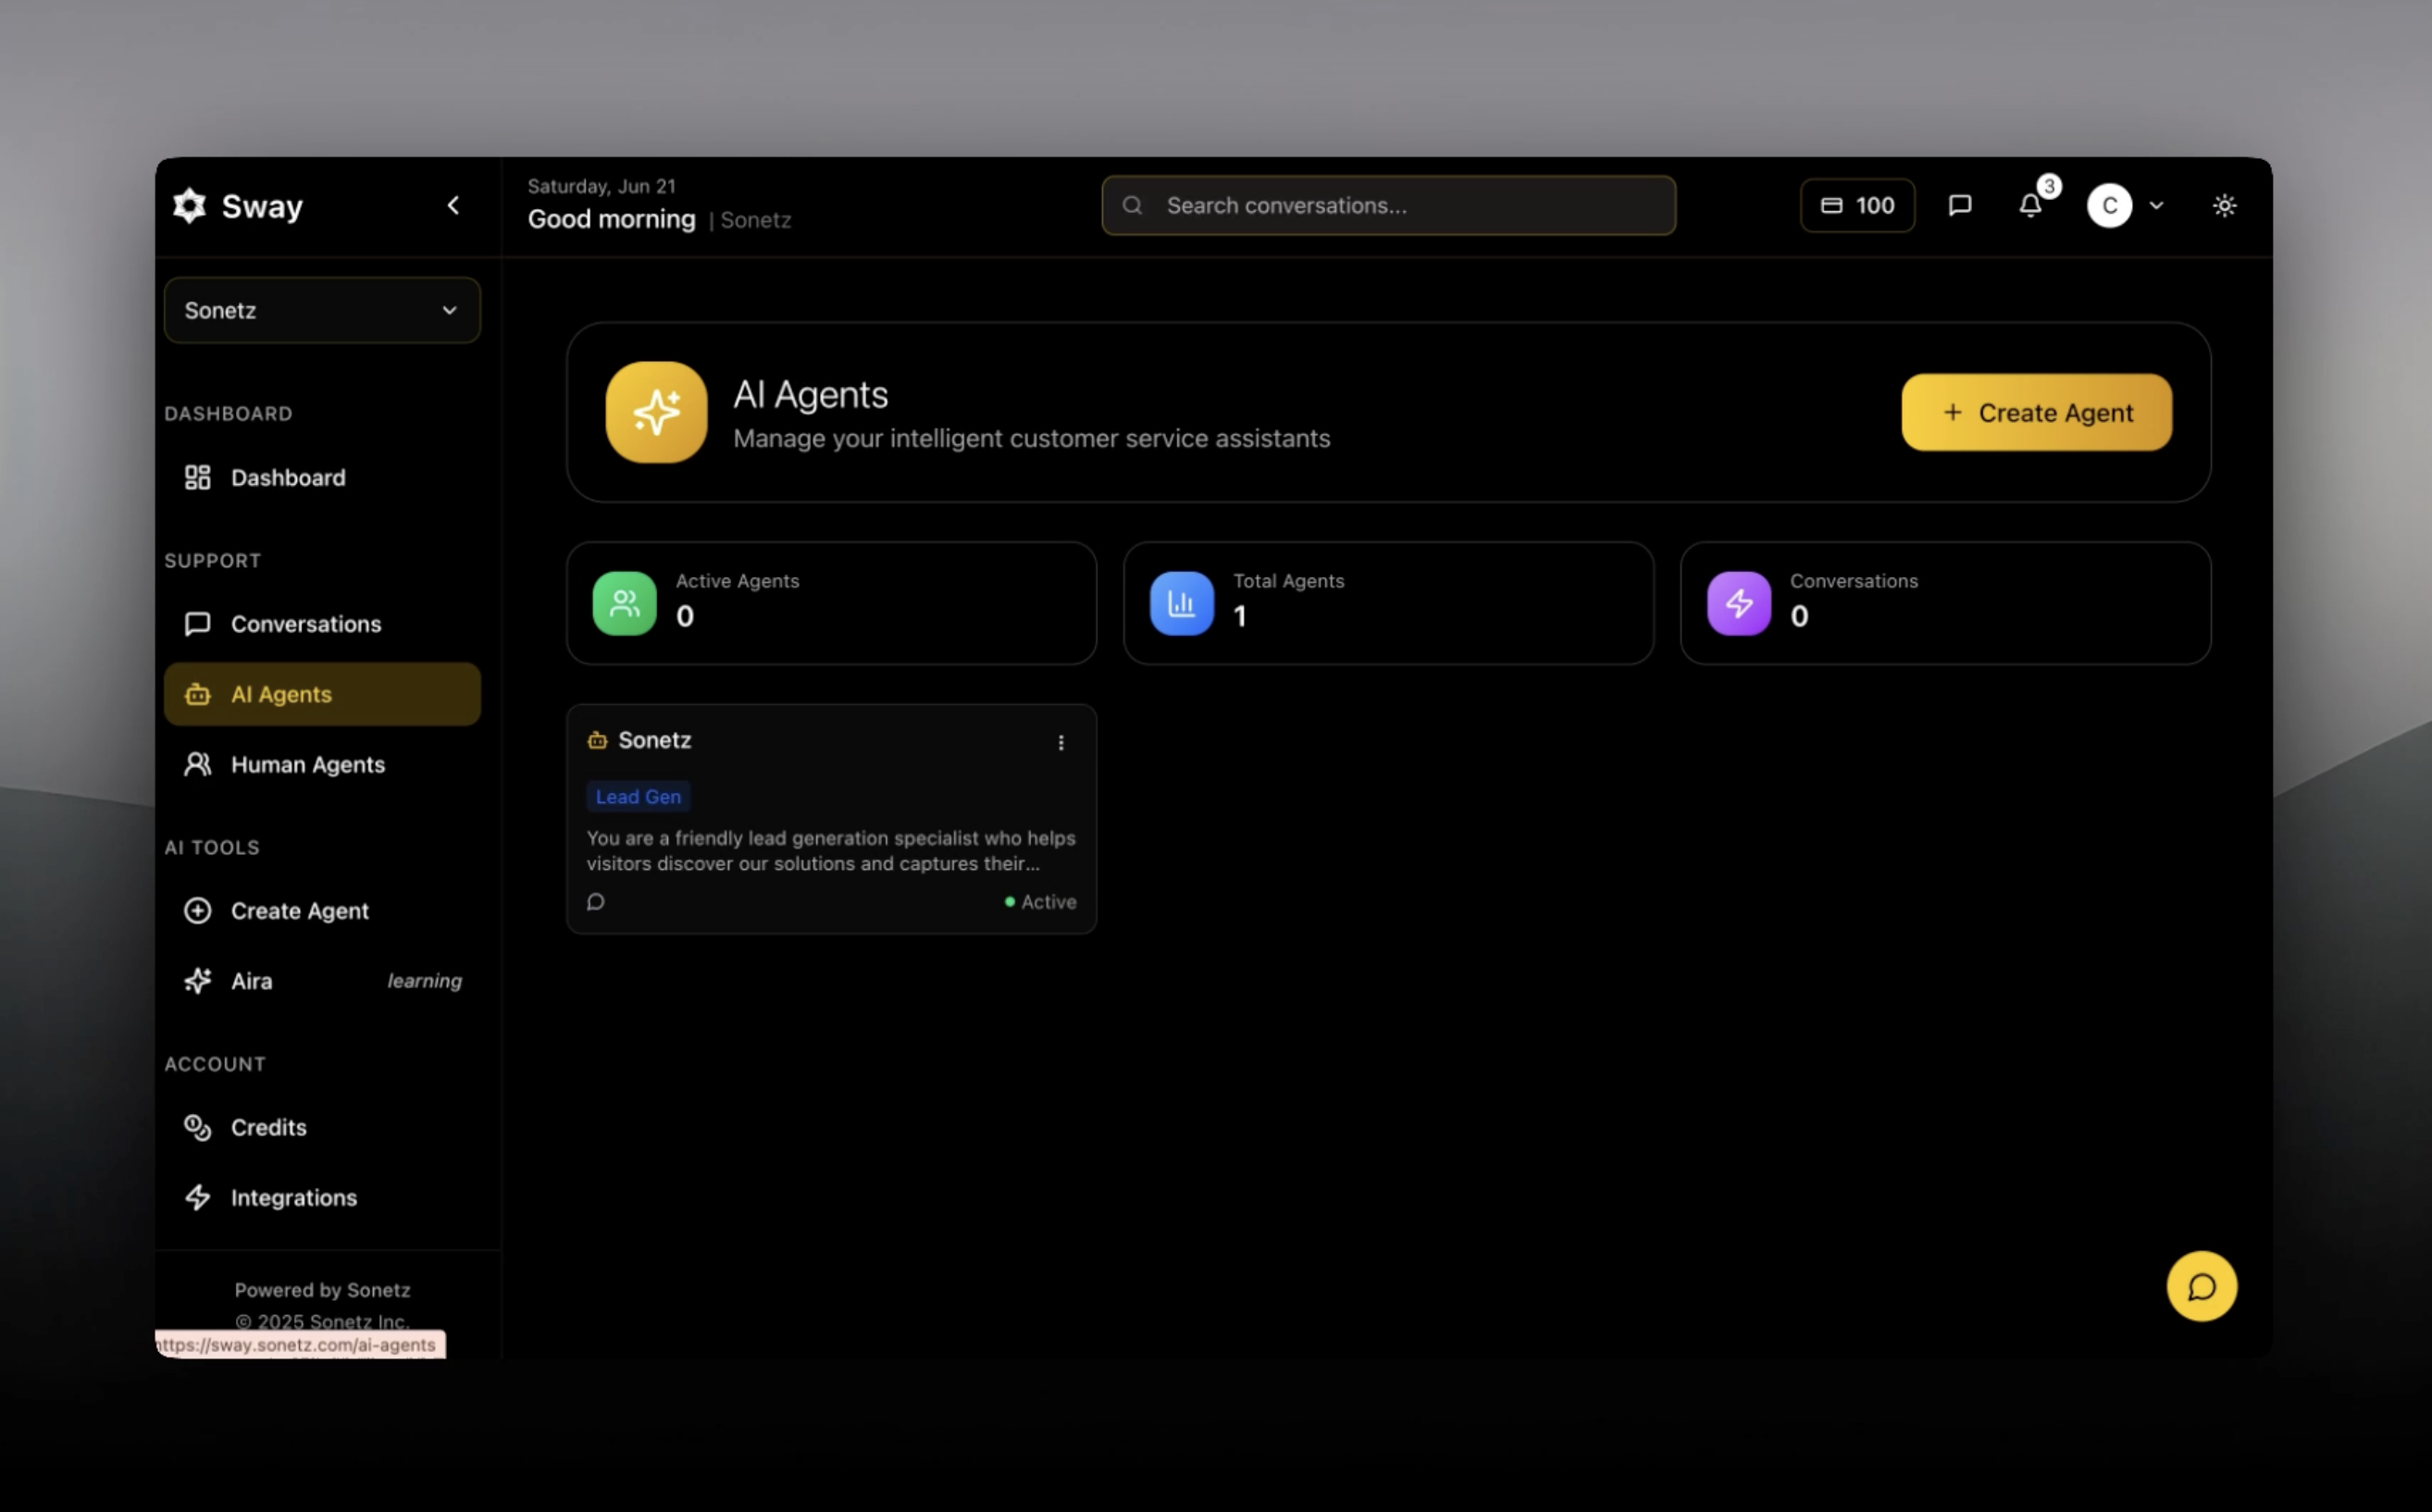Expand the Sonetz workspace dropdown
This screenshot has width=2432, height=1512.
322,311
